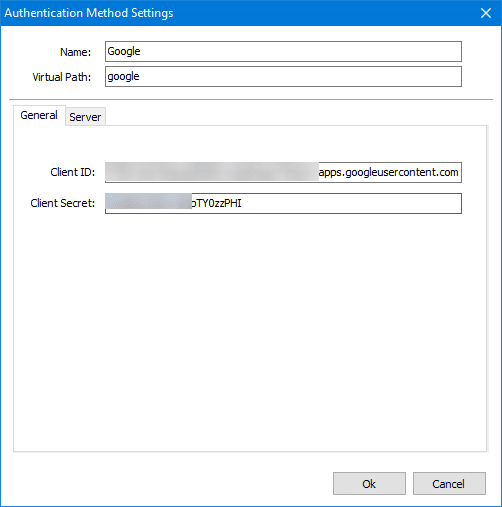Close the Authentication Method Settings window
This screenshot has width=502, height=507.
[x=486, y=13]
